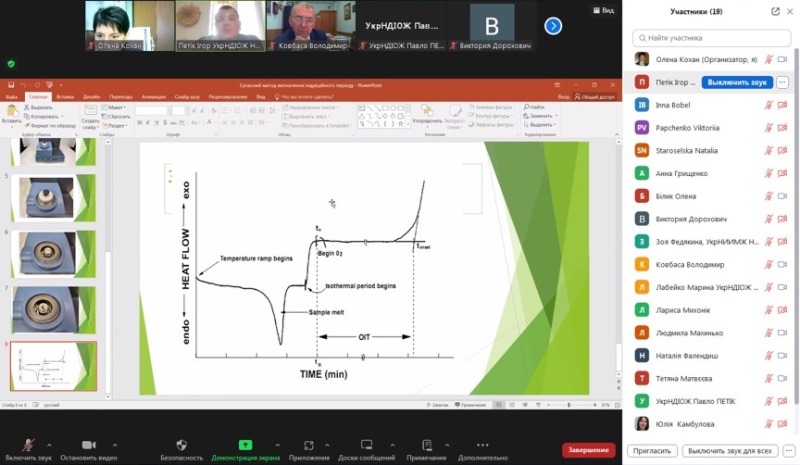Select participant Наталія Фалендиш
Image resolution: width=800 pixels, height=465 pixels.
click(x=708, y=355)
